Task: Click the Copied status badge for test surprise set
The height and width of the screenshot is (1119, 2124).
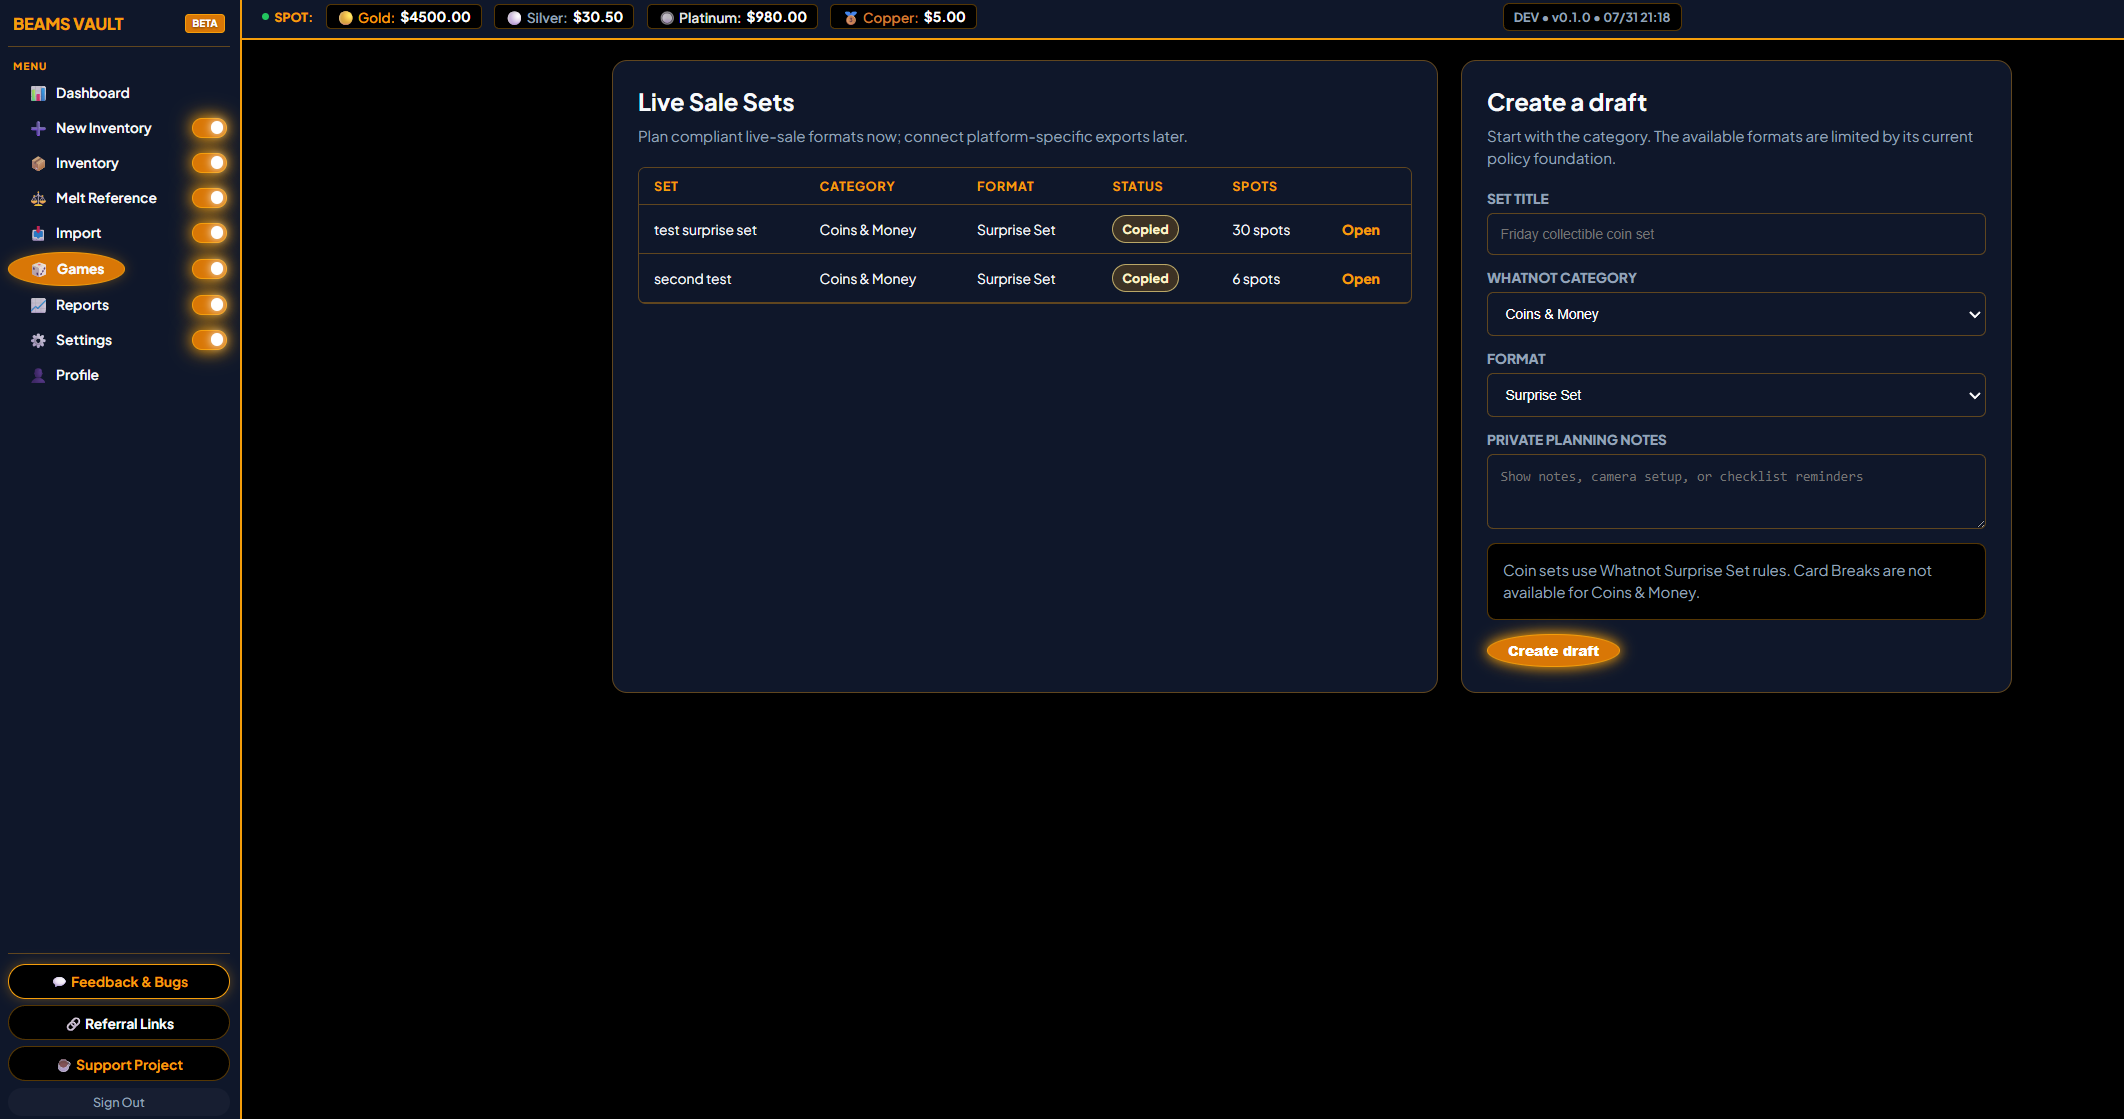Action: point(1145,229)
